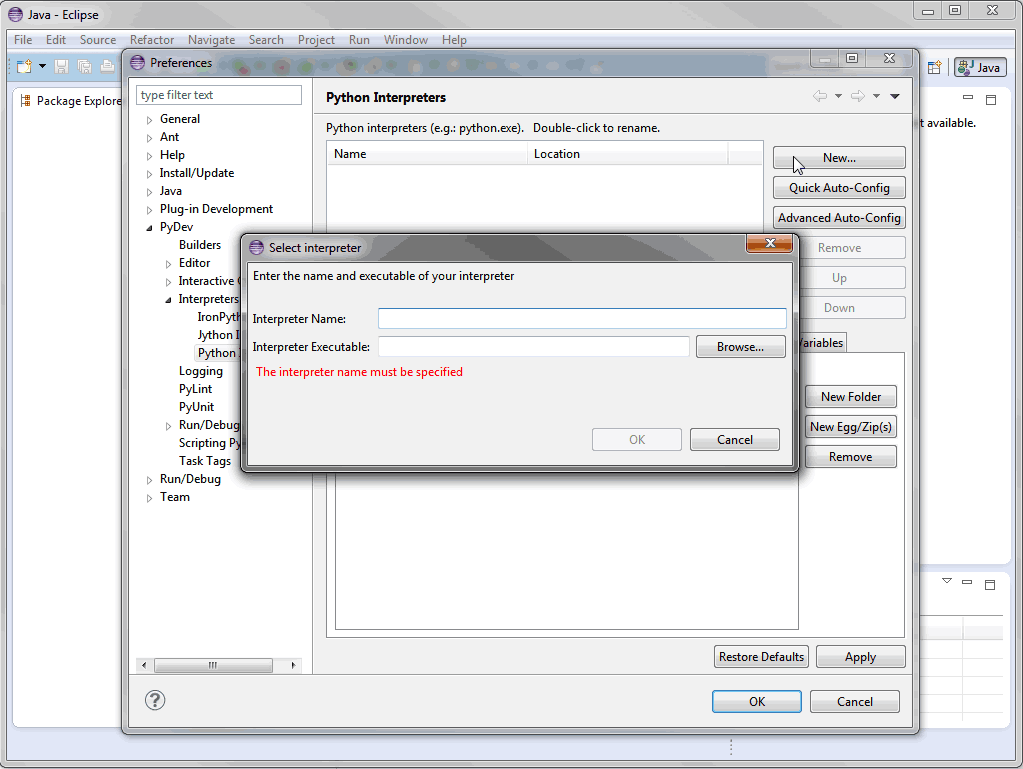
Task: Click the Preferences help question mark icon
Action: pos(155,700)
